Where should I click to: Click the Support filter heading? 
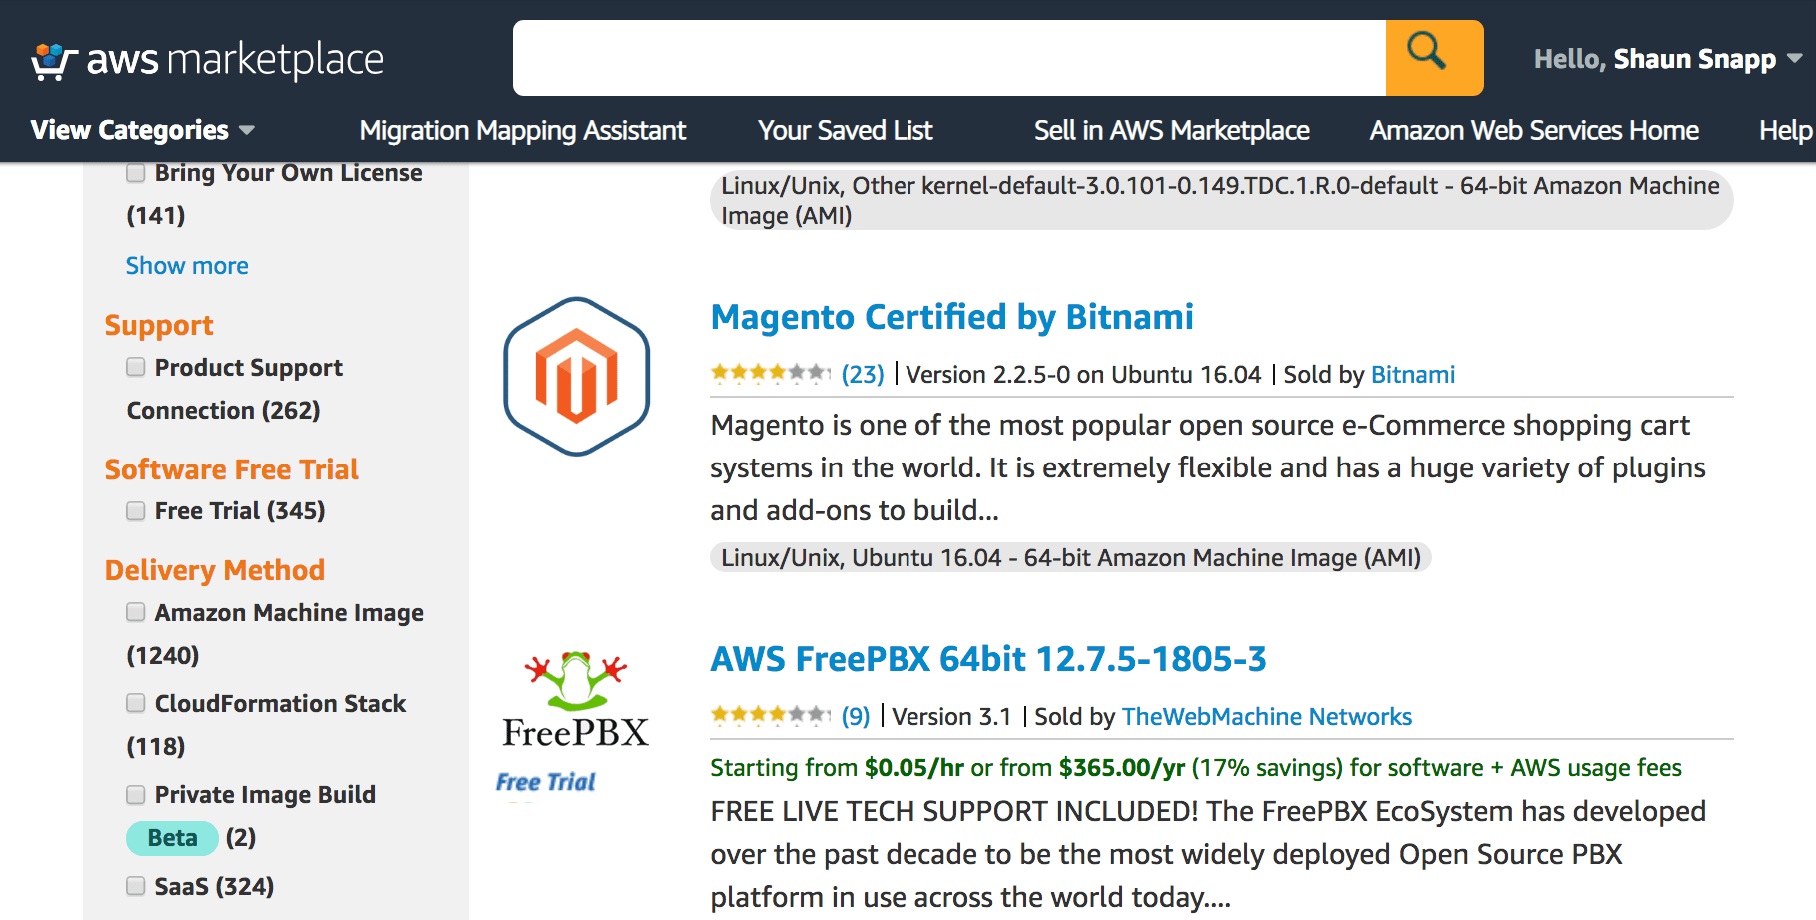pyautogui.click(x=159, y=326)
